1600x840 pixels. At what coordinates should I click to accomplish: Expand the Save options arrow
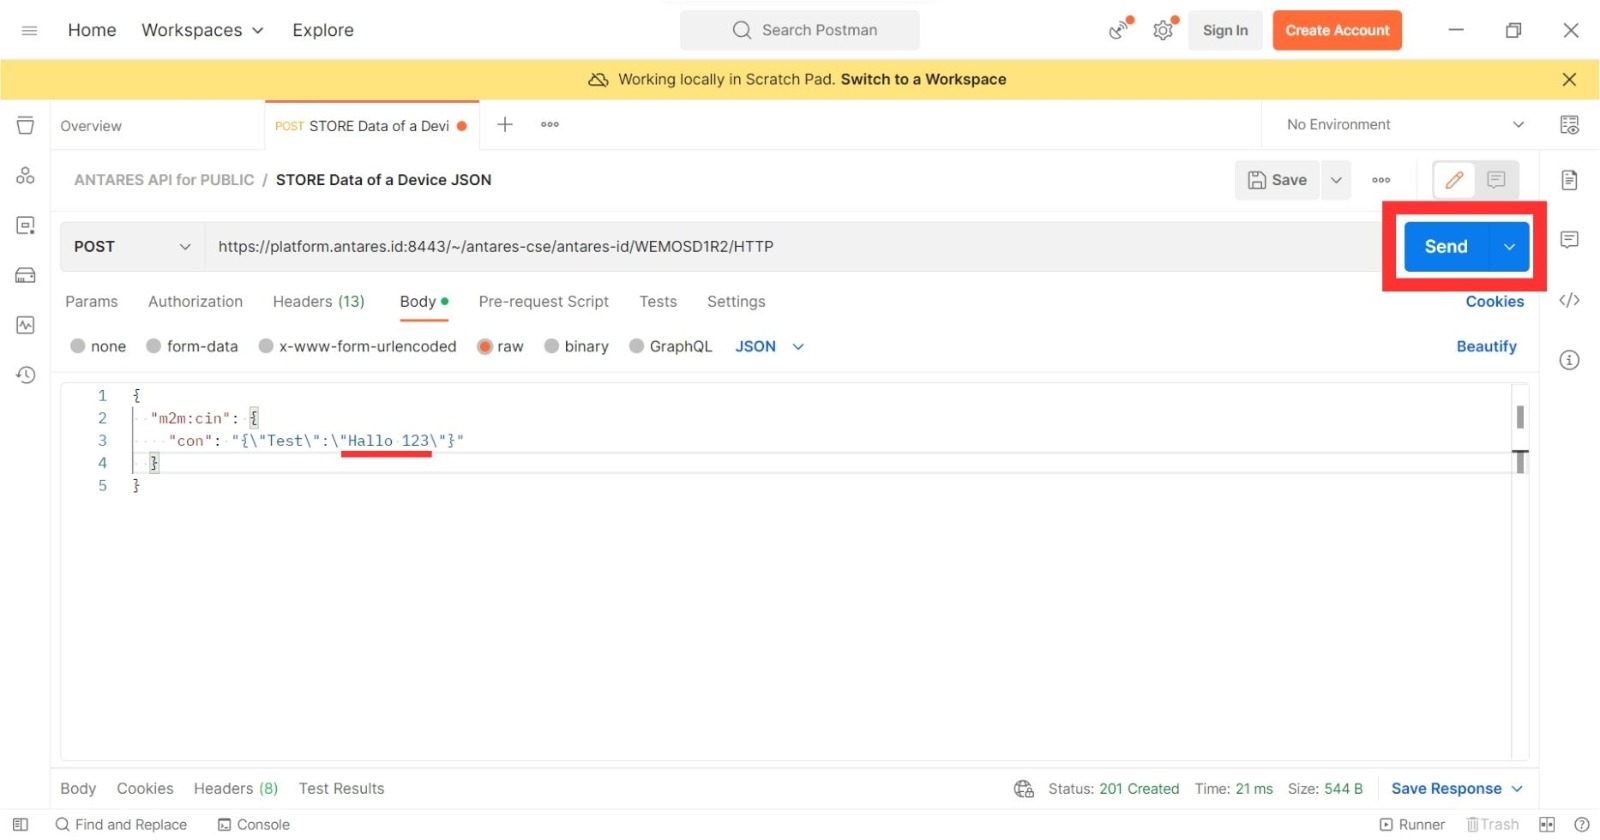1336,180
